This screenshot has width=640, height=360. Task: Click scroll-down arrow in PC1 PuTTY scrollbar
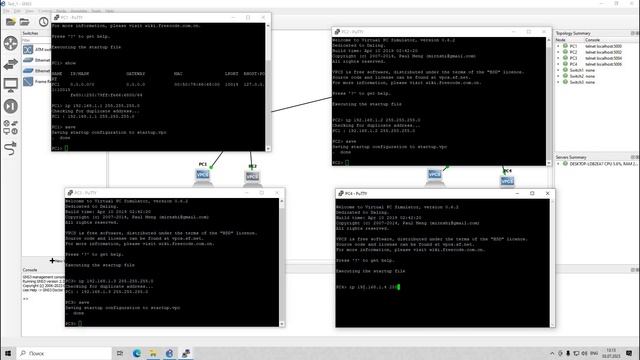tap(268, 149)
